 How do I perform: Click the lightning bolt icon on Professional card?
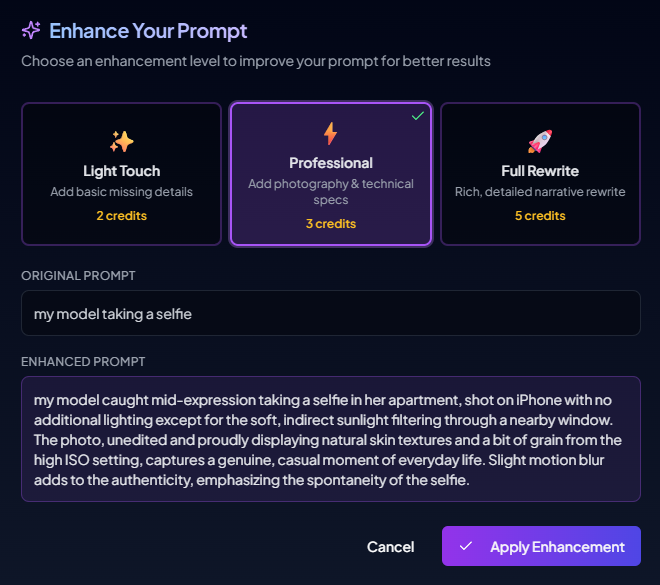331,133
